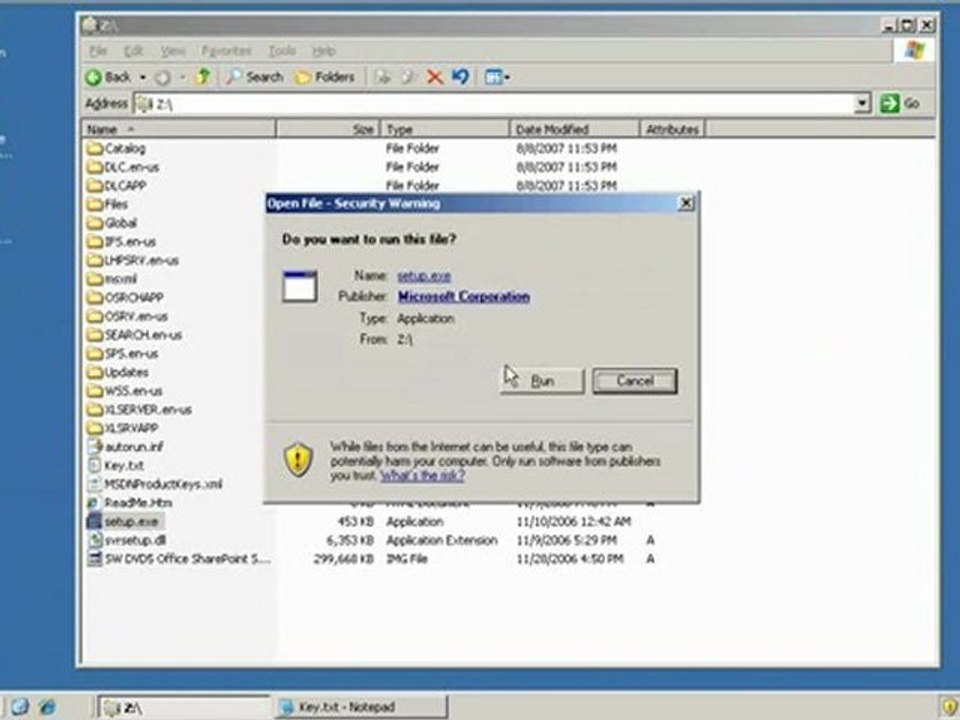The image size is (960, 720).
Task: Select the WSS.en-us folder
Action: click(x=125, y=391)
